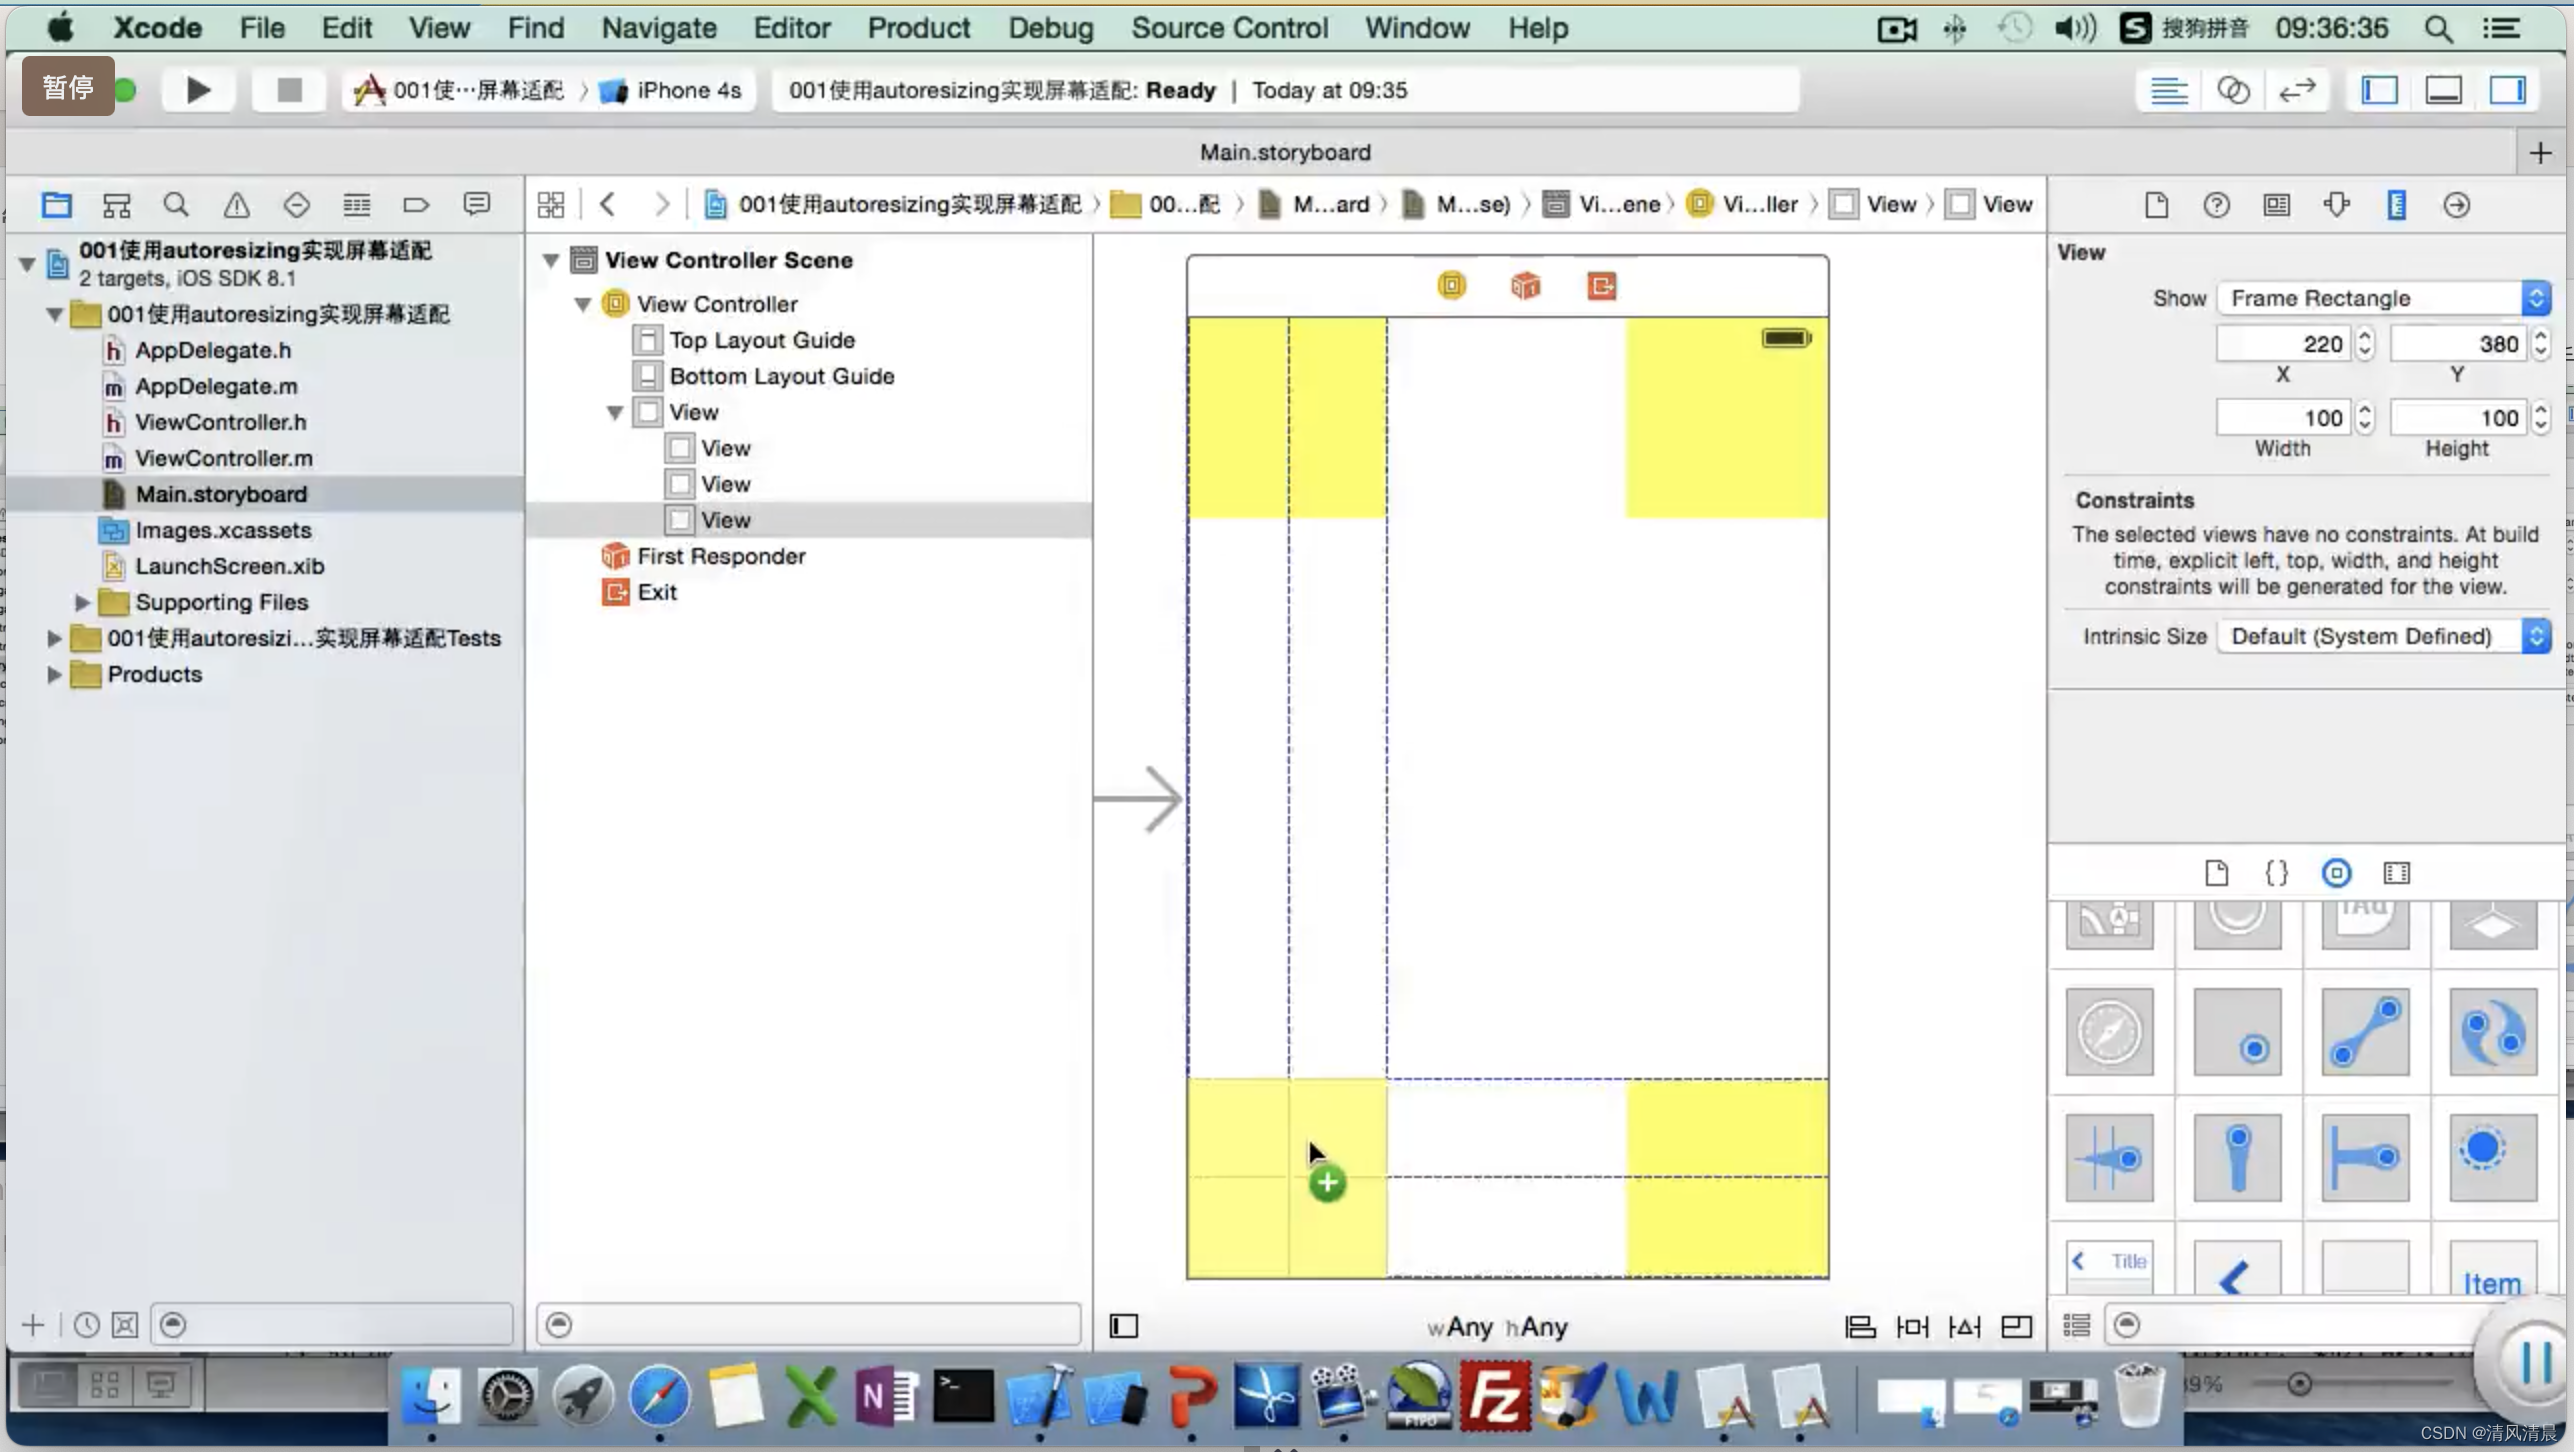2574x1452 pixels.
Task: Expand the View Controller node
Action: (585, 302)
